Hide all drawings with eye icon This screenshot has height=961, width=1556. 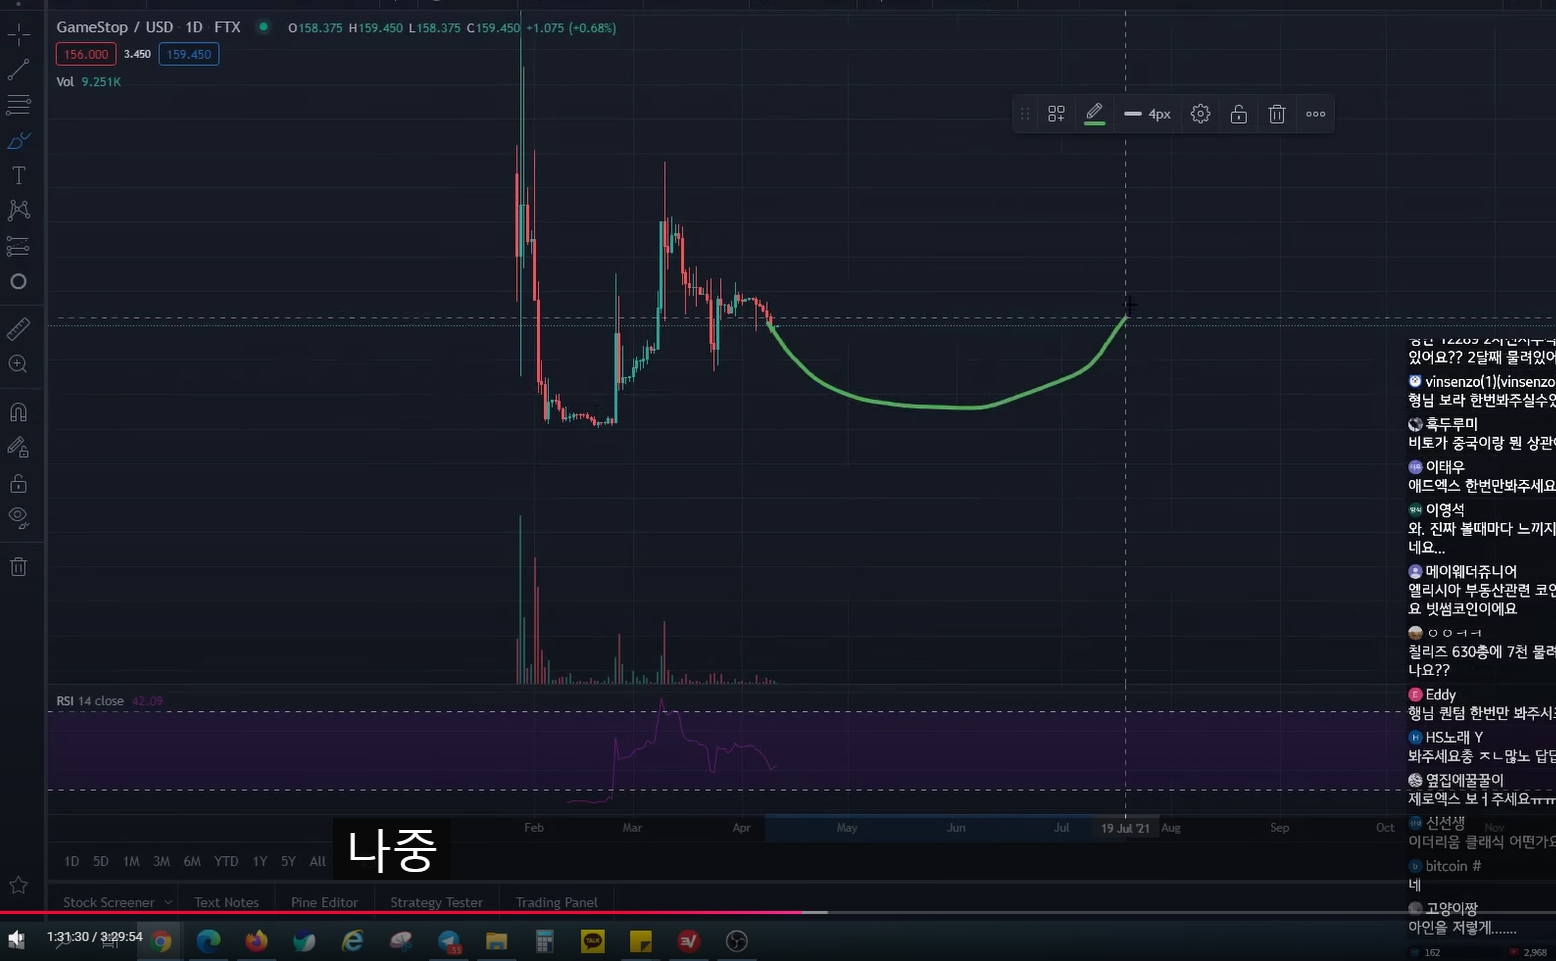click(18, 518)
